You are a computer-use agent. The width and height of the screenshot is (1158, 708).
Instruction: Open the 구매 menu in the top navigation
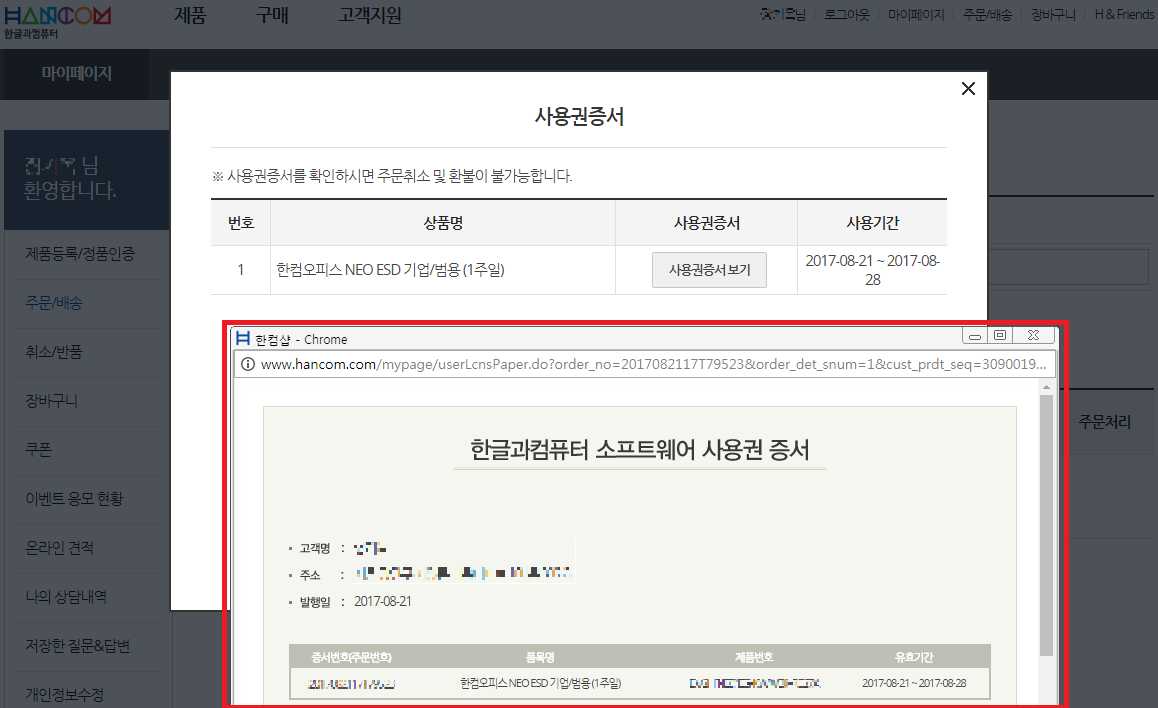pyautogui.click(x=272, y=16)
